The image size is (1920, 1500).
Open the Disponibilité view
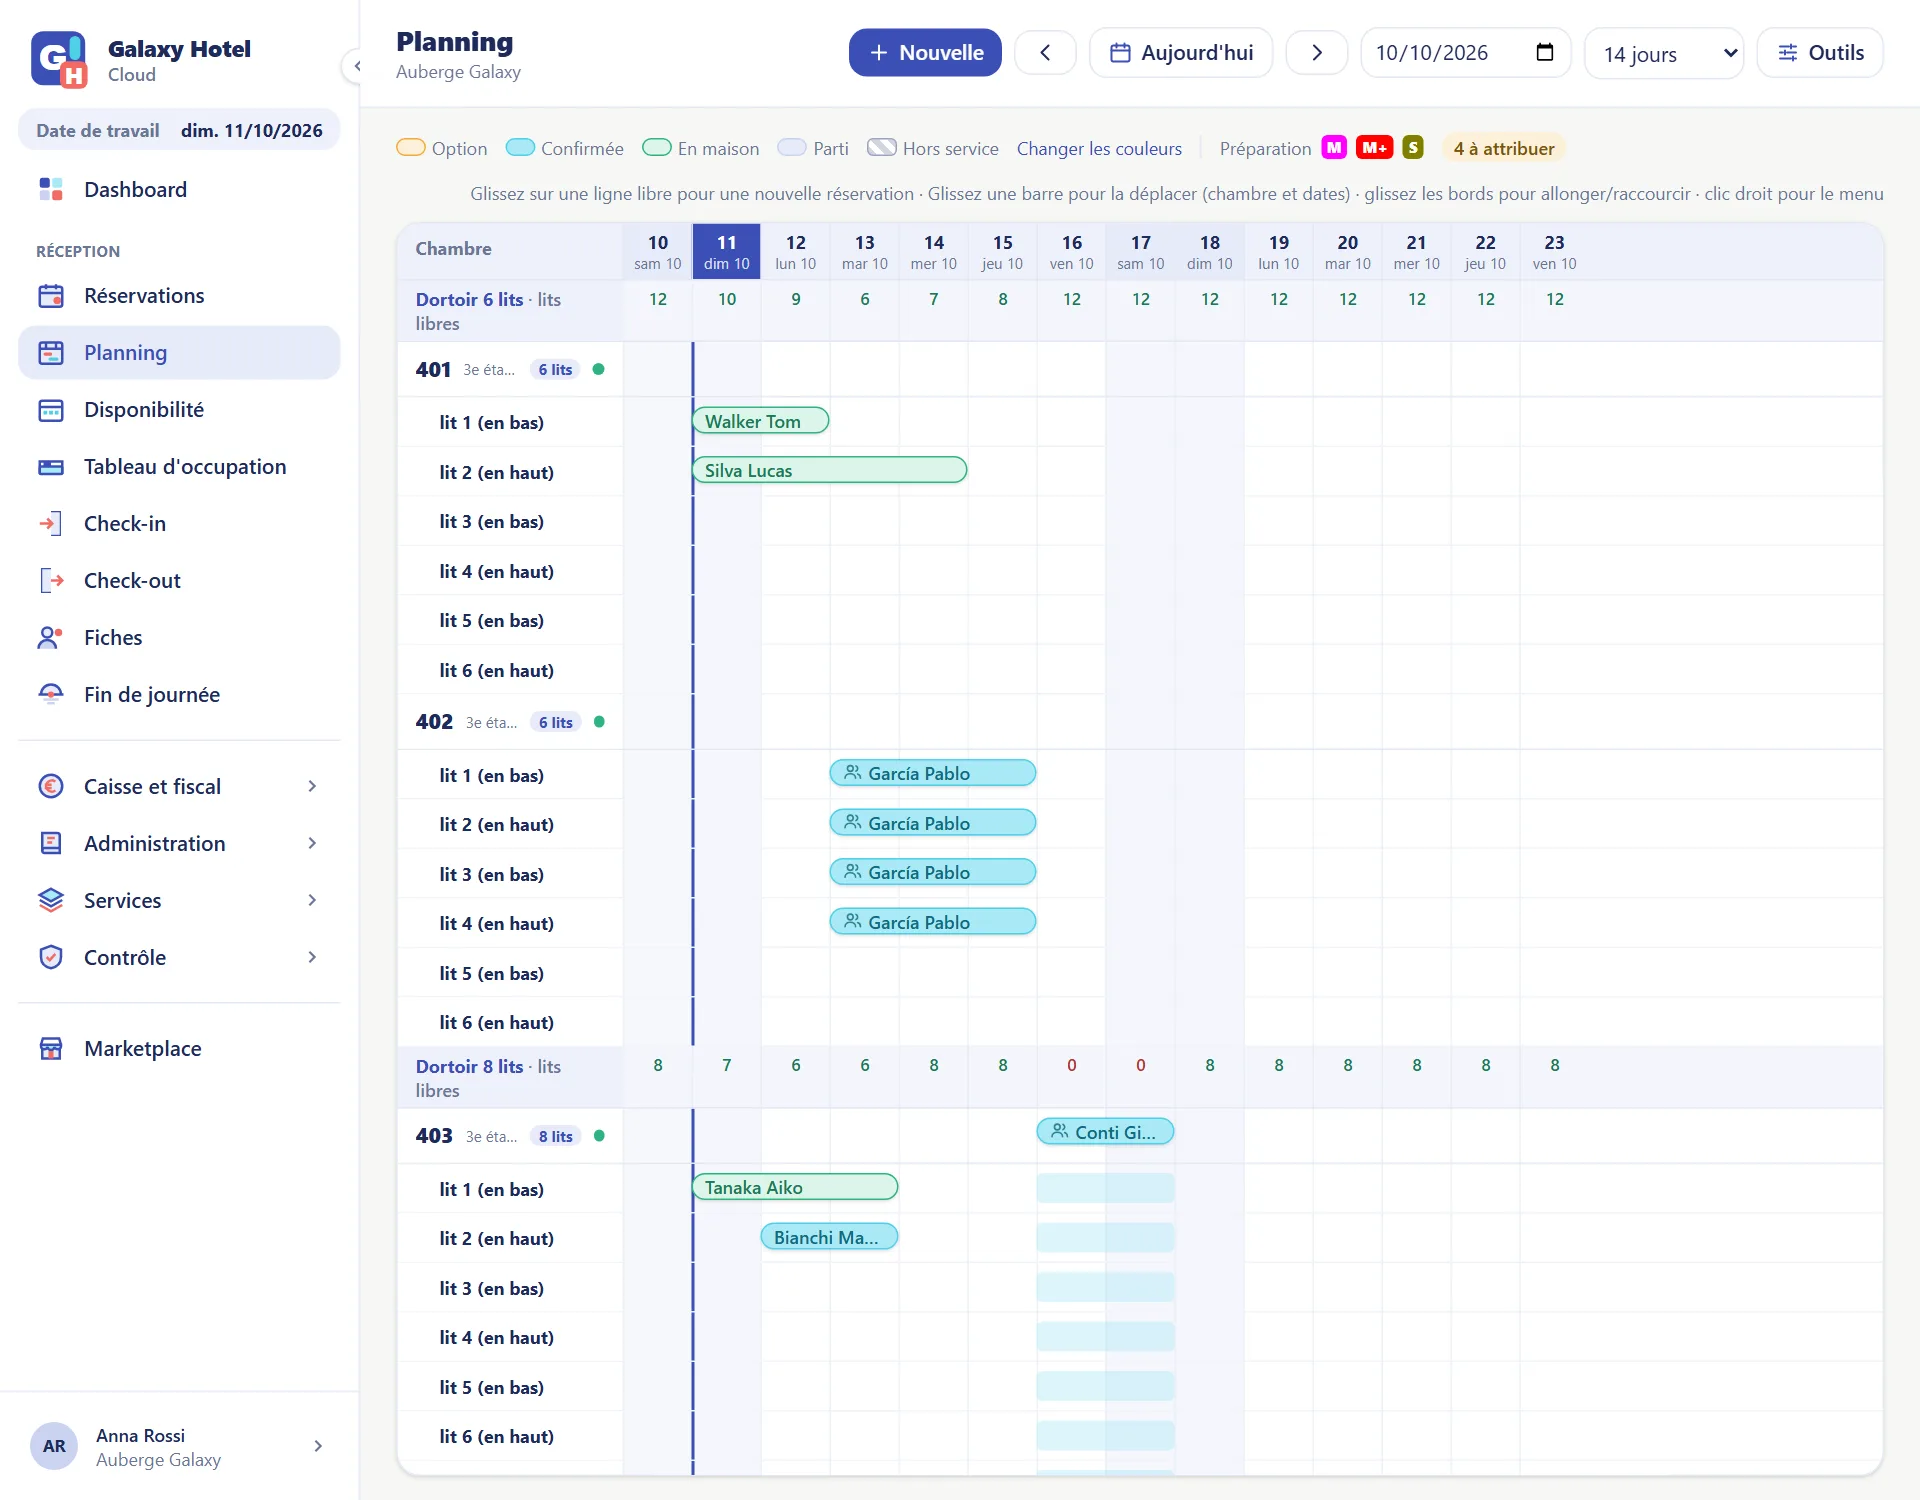click(179, 409)
